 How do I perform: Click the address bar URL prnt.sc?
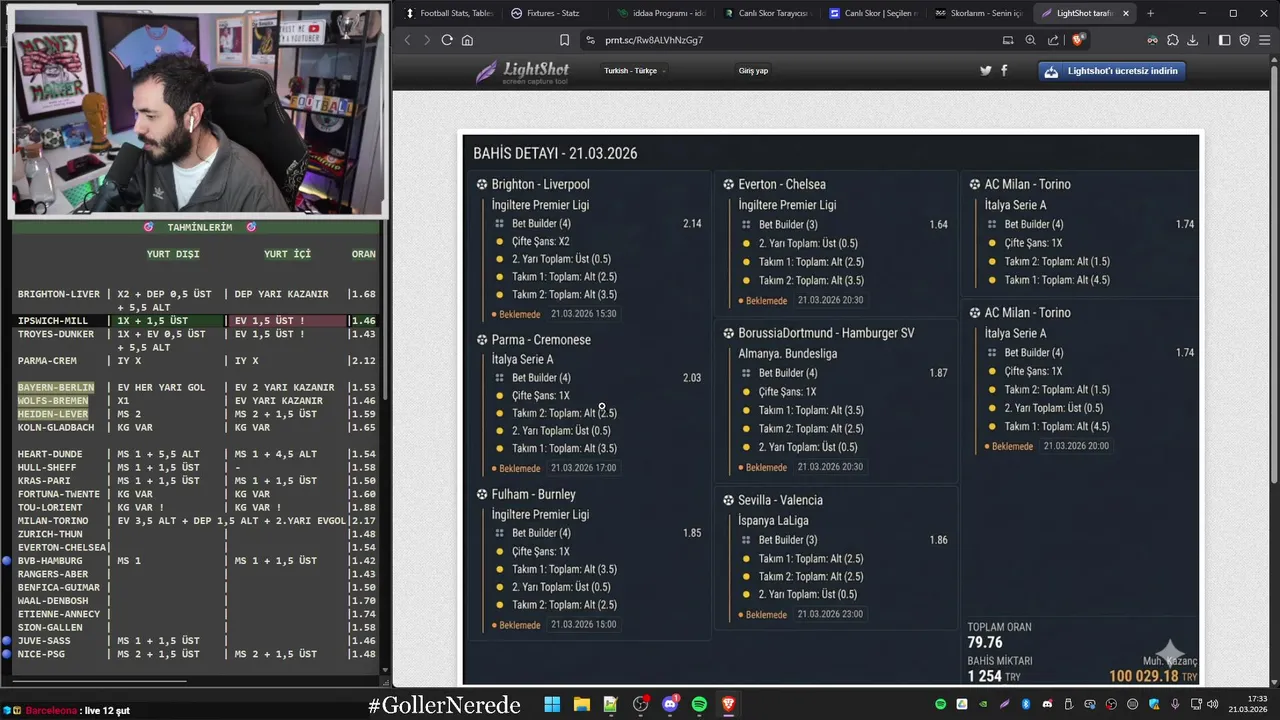point(654,40)
